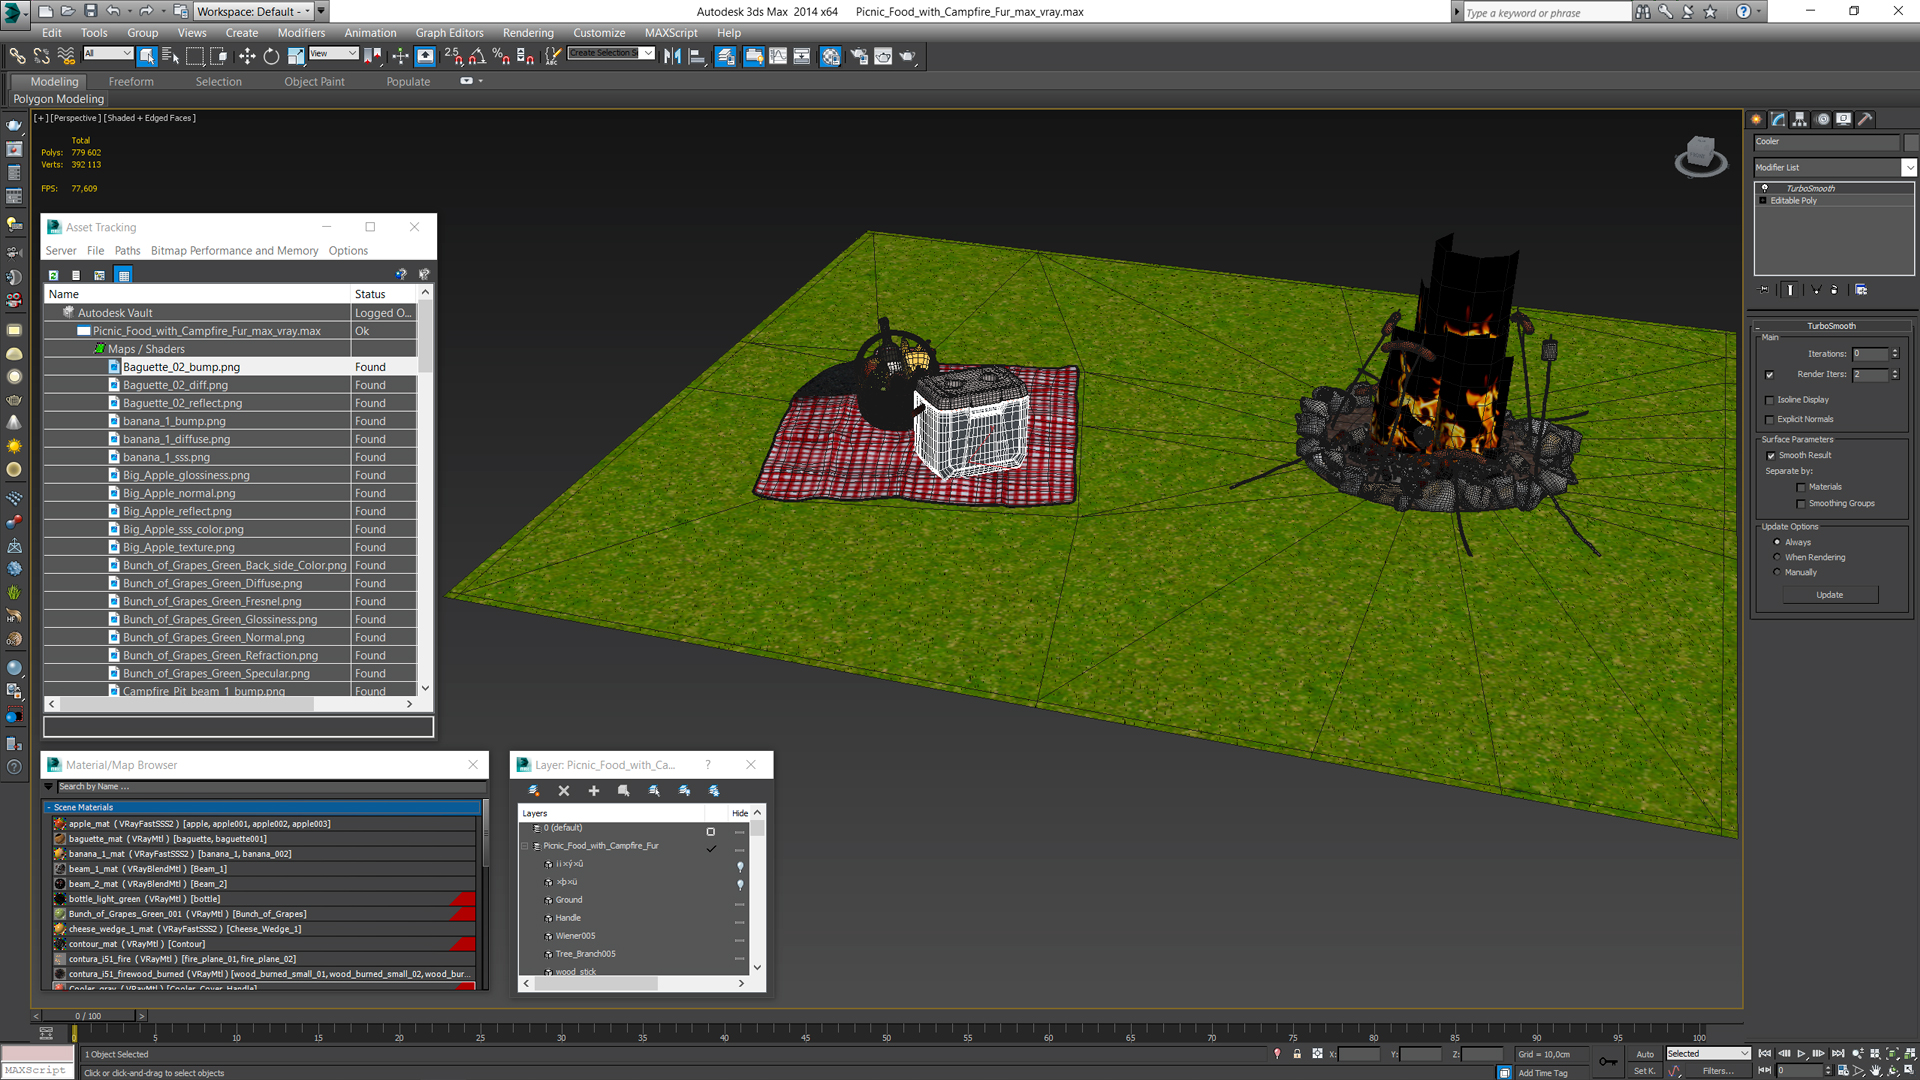Toggle the Angle Snap icon
The image size is (1920, 1080).
(x=477, y=56)
